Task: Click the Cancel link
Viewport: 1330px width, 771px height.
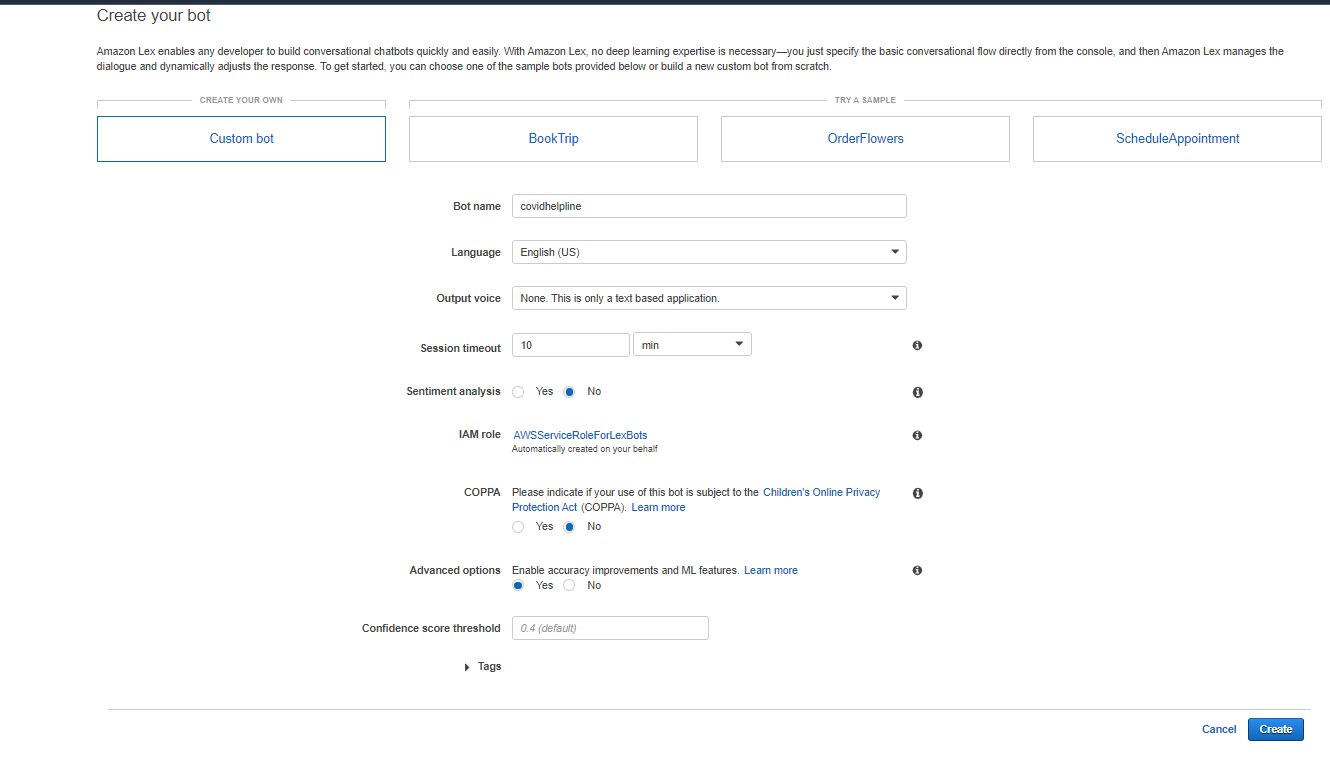Action: (1219, 729)
